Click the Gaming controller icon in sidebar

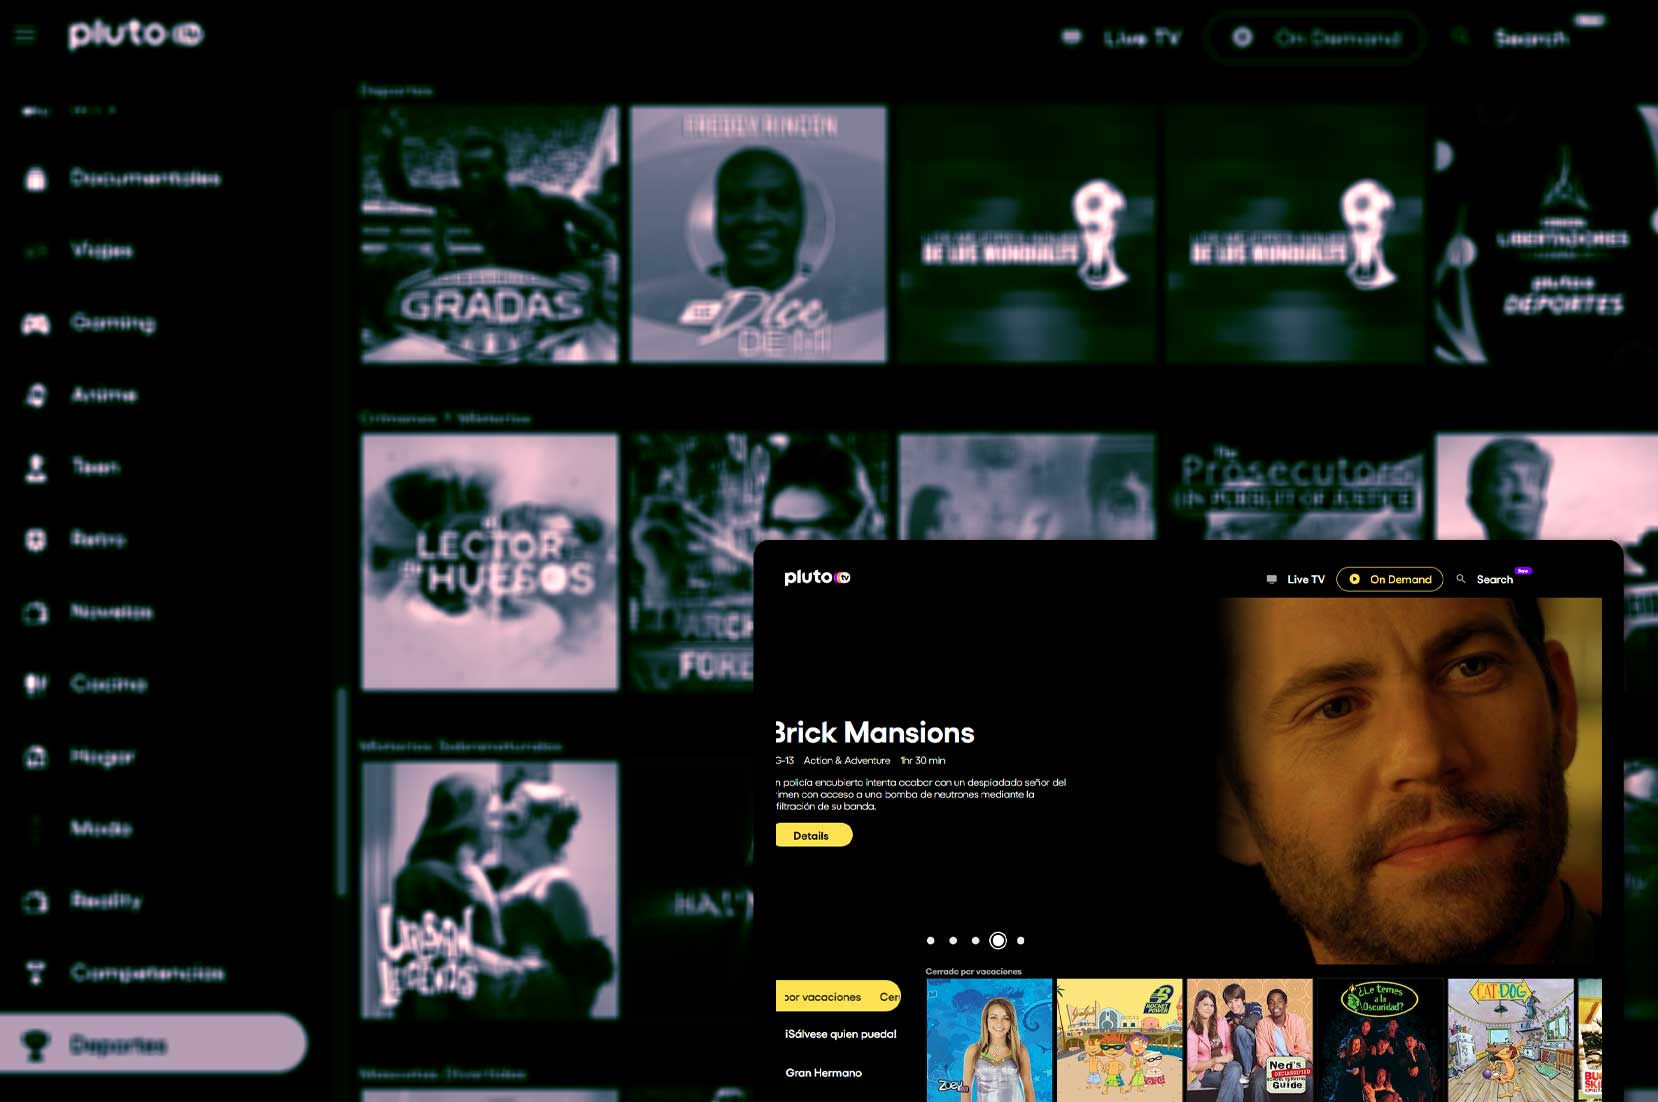[x=36, y=323]
